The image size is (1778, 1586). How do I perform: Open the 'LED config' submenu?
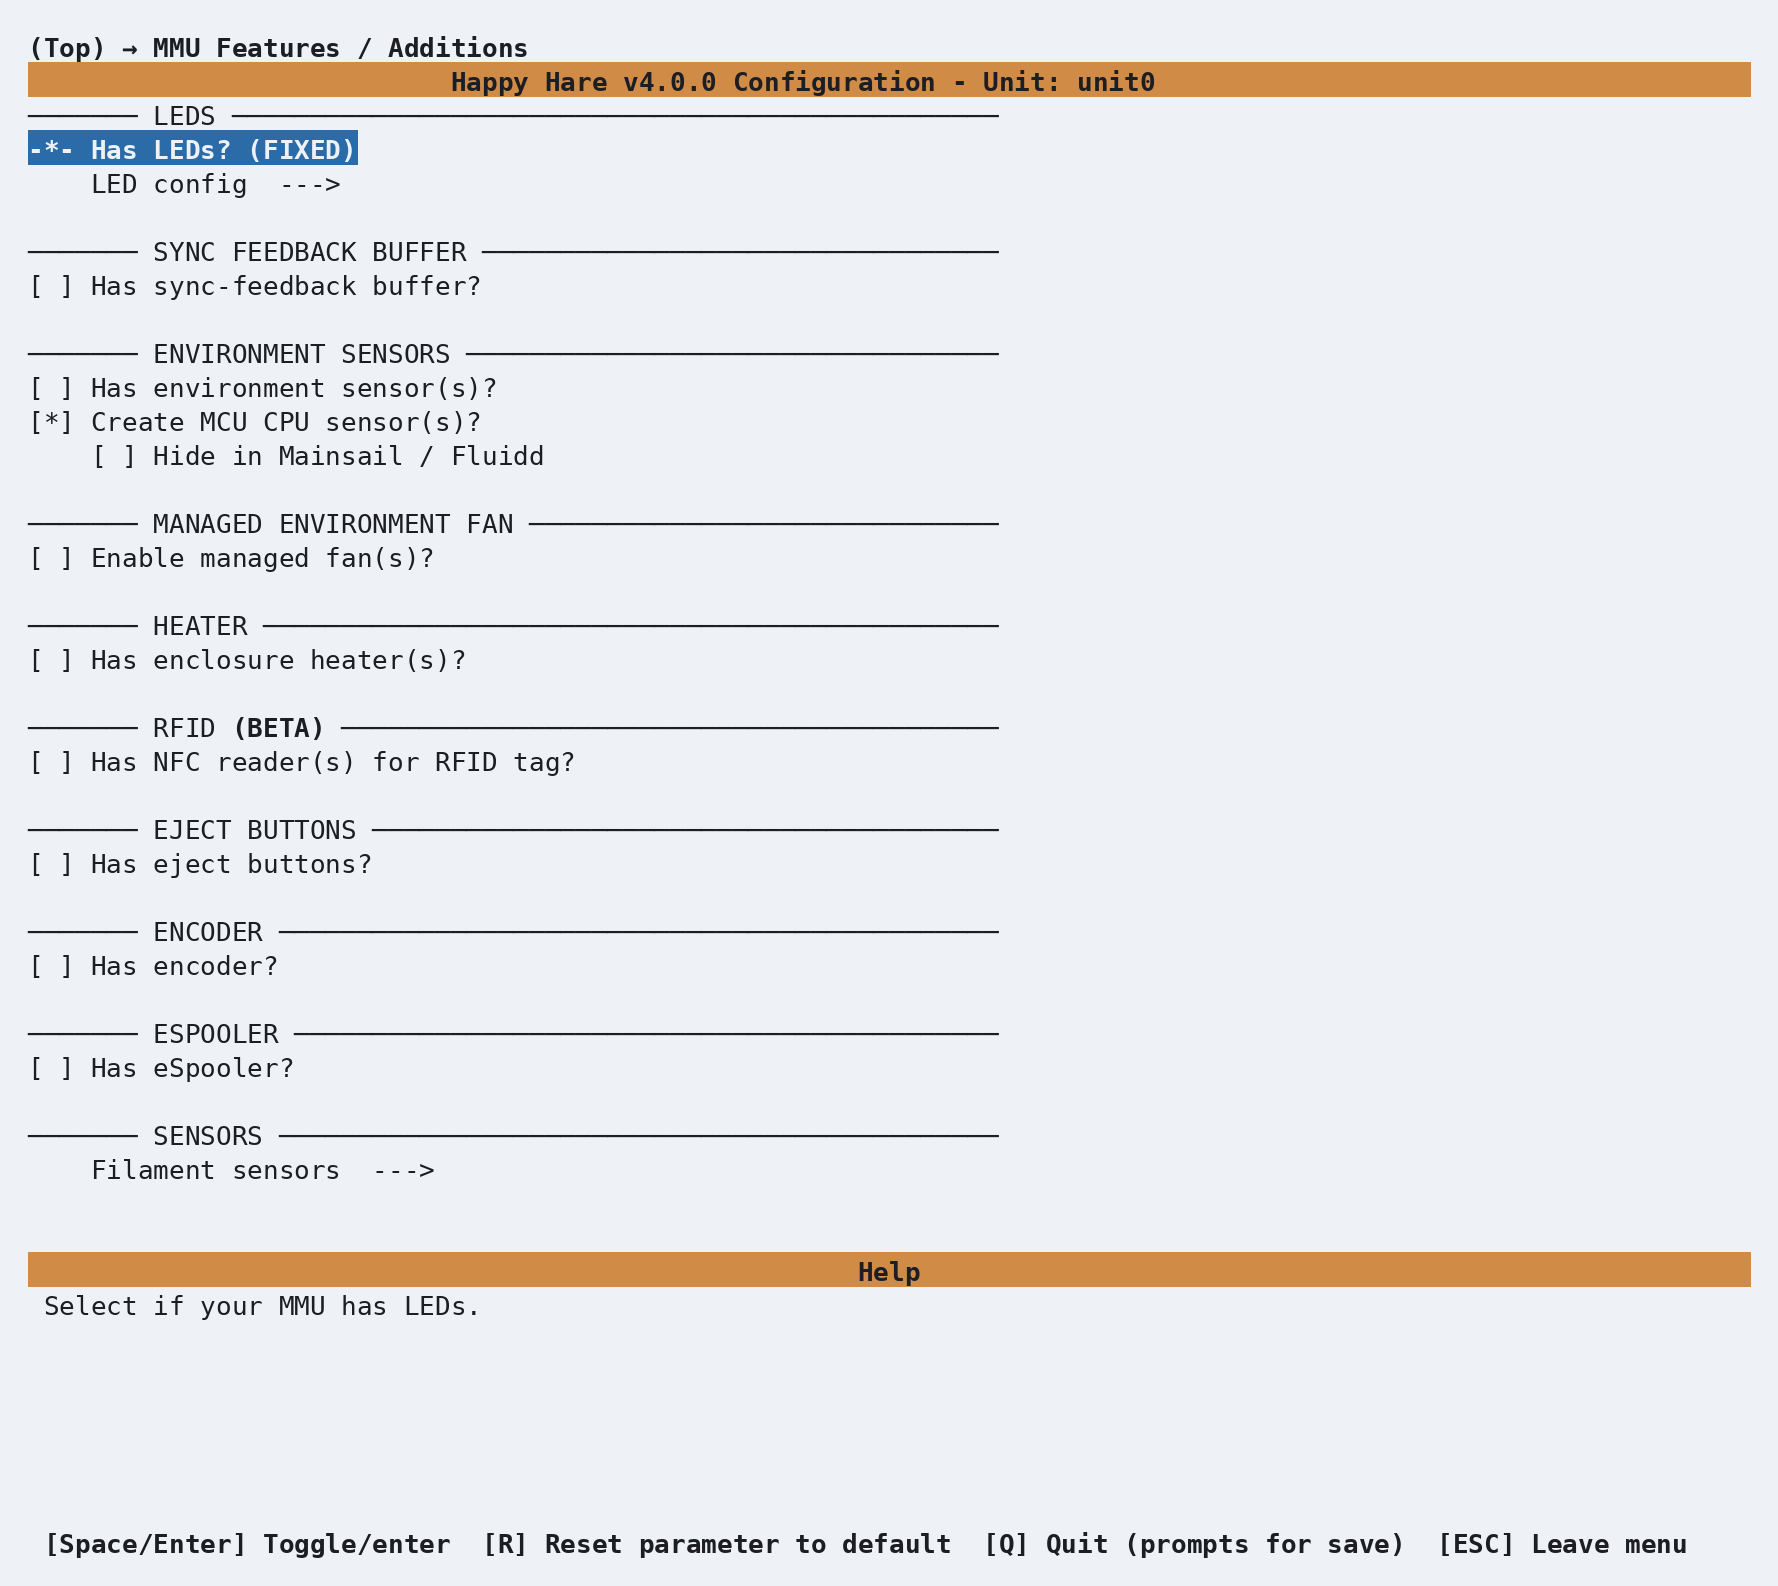tap(216, 184)
